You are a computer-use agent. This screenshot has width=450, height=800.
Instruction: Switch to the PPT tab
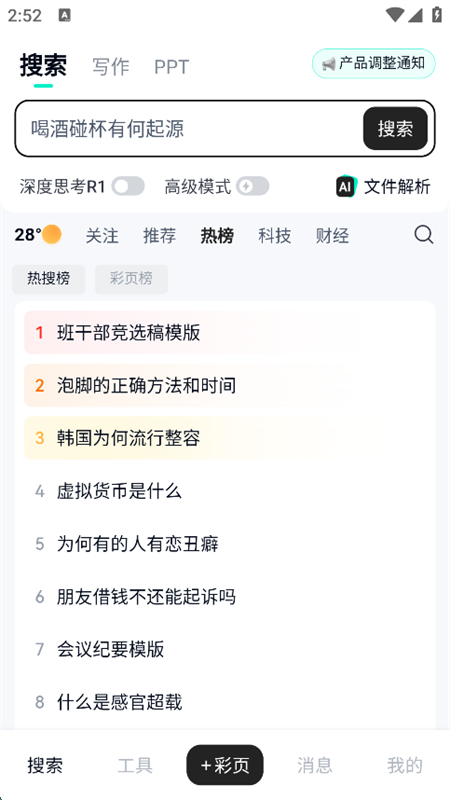click(171, 67)
